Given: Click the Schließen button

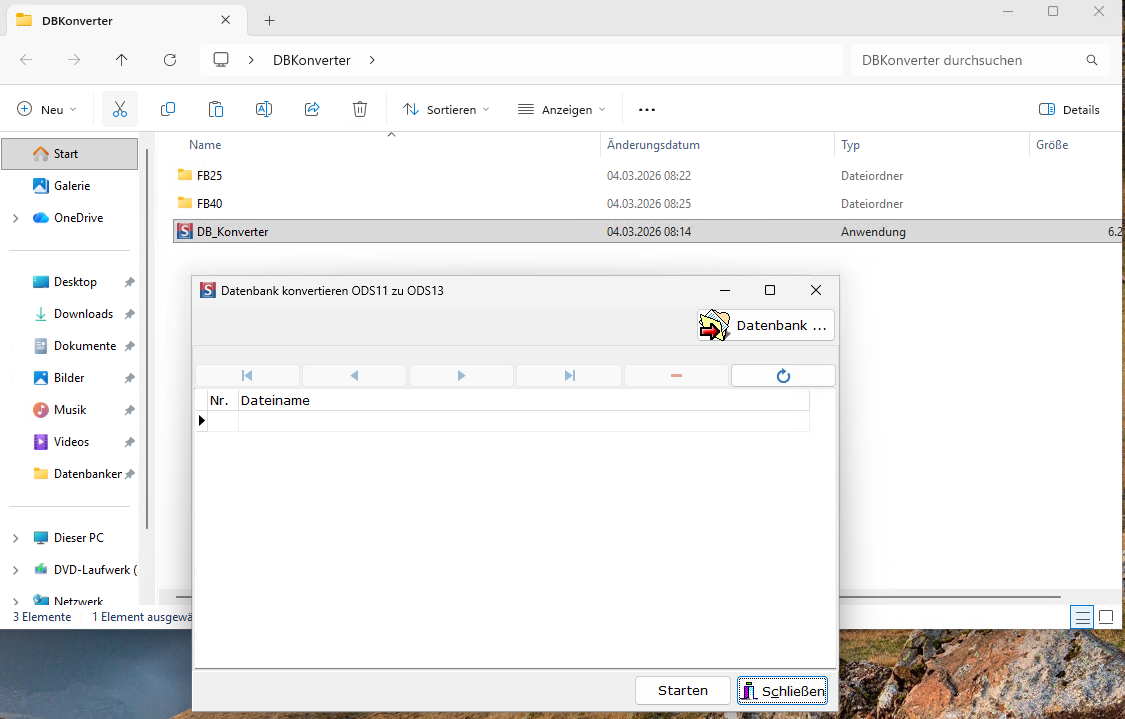Looking at the screenshot, I should point(782,691).
